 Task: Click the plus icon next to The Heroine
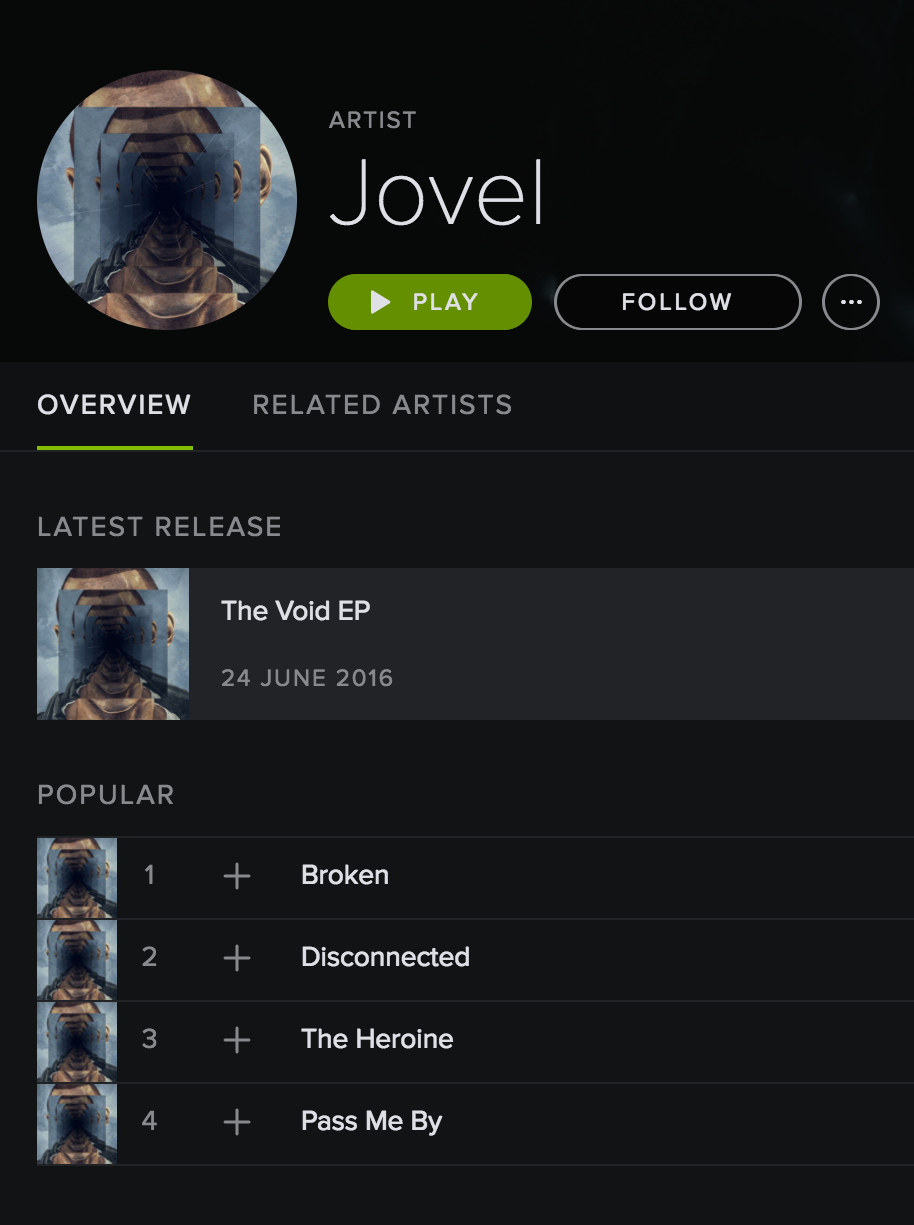point(236,1041)
